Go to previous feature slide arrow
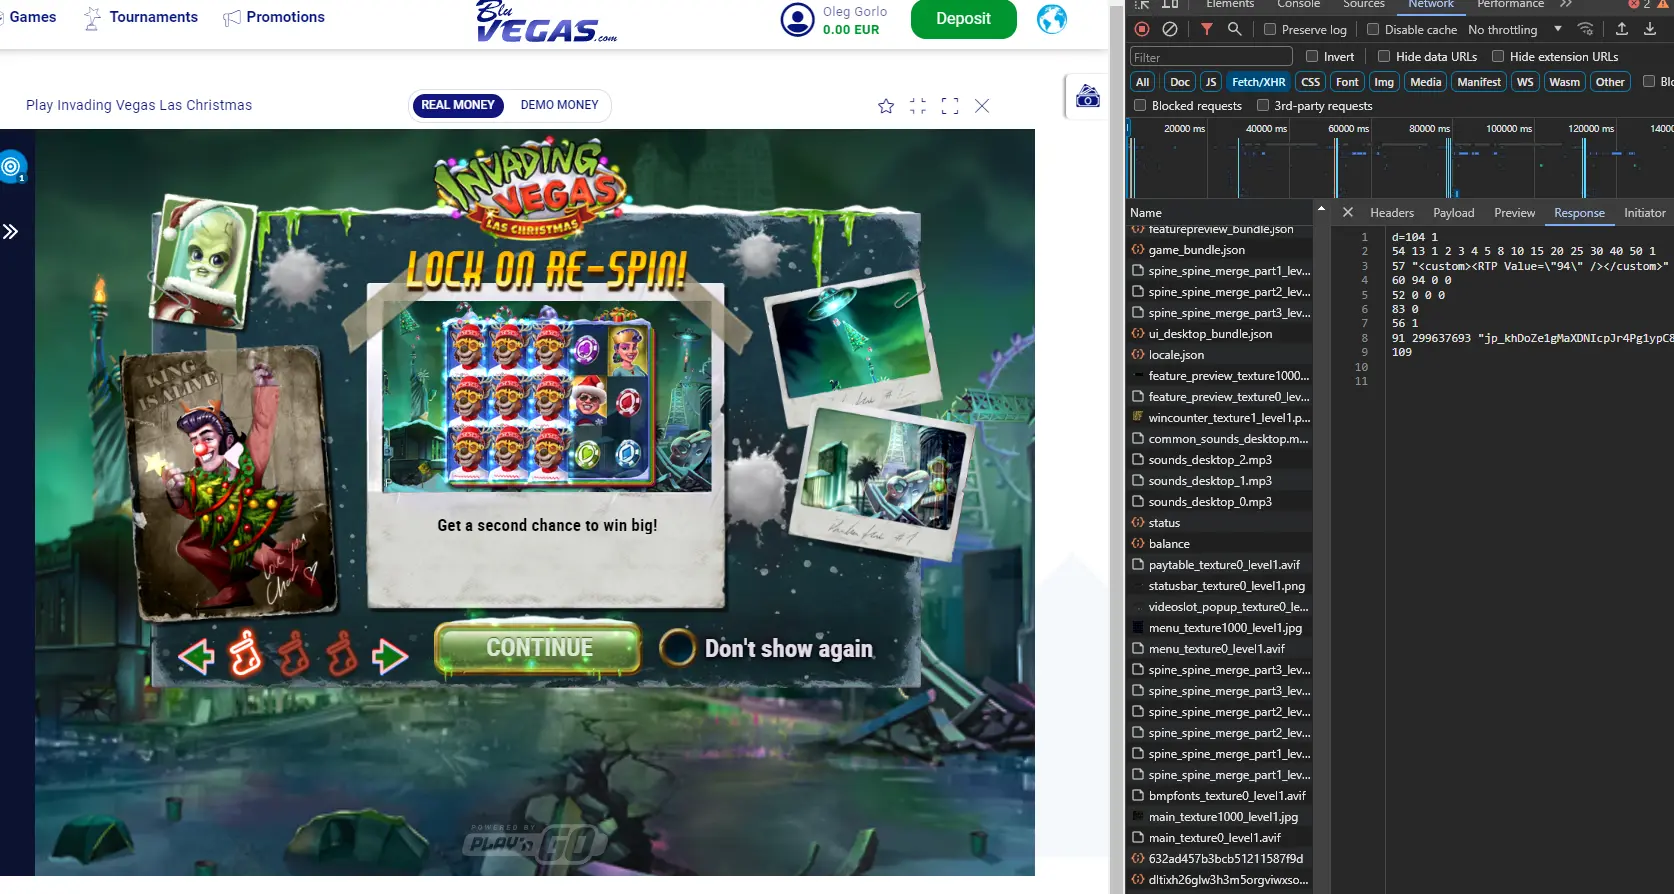1674x894 pixels. [x=197, y=657]
